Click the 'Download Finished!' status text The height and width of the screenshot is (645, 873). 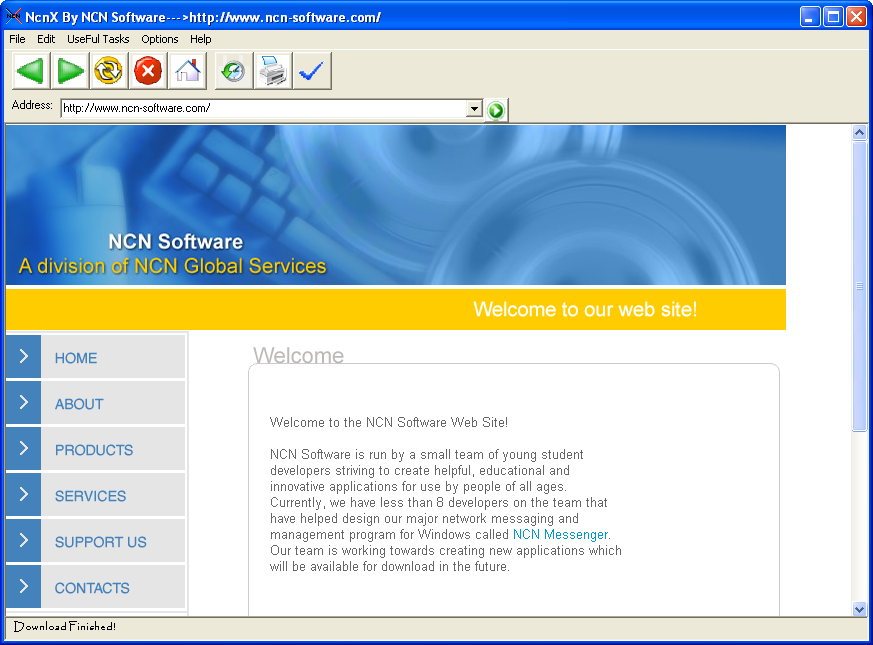click(x=65, y=627)
